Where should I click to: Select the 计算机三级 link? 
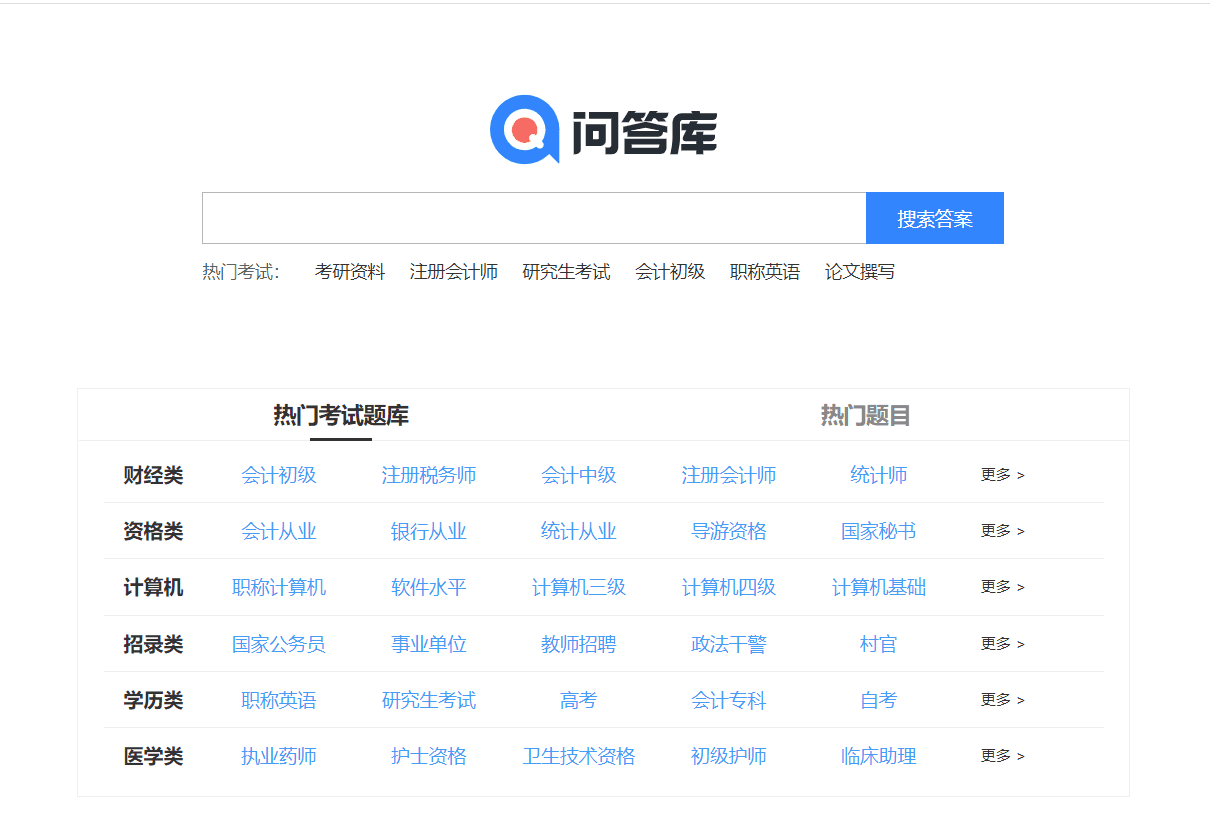click(578, 587)
